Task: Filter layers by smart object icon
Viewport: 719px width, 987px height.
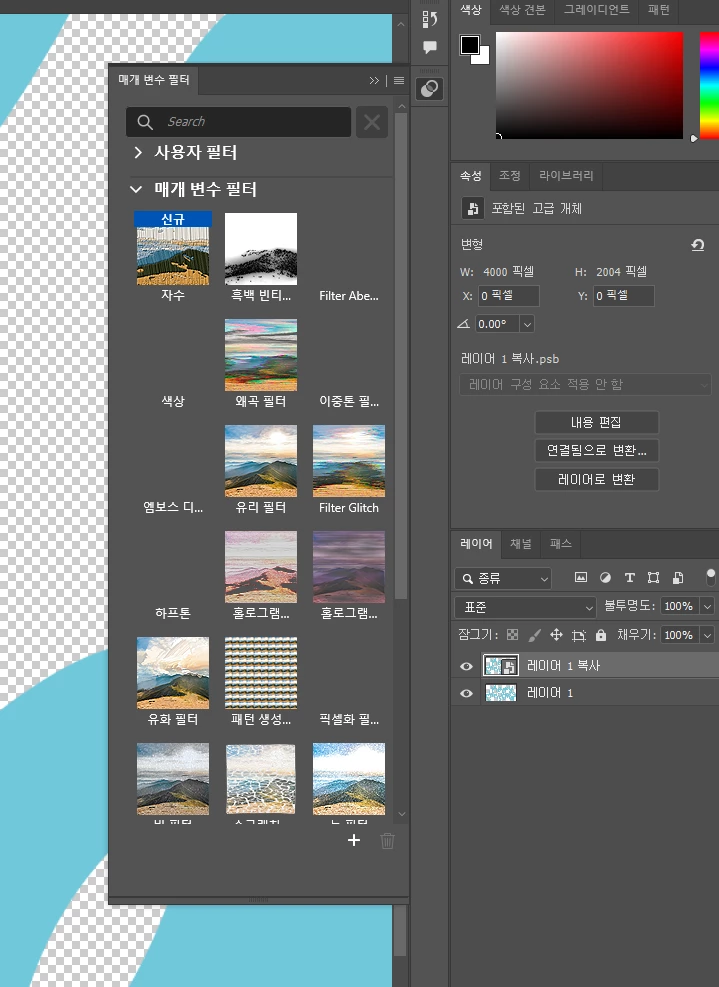Action: 678,577
